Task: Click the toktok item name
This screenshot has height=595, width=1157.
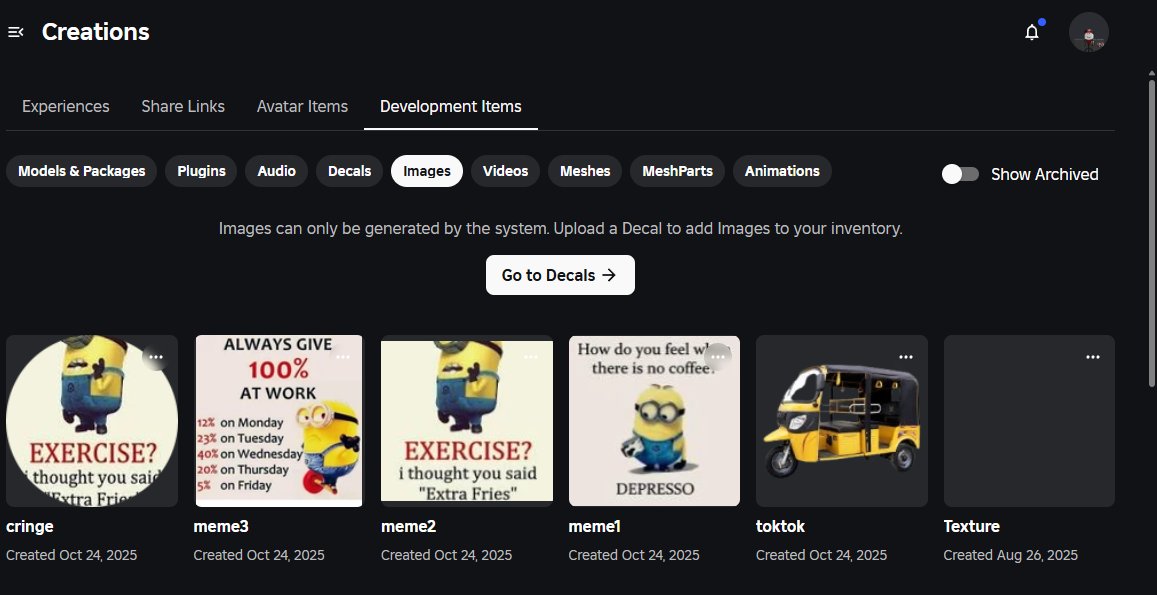Action: 780,527
